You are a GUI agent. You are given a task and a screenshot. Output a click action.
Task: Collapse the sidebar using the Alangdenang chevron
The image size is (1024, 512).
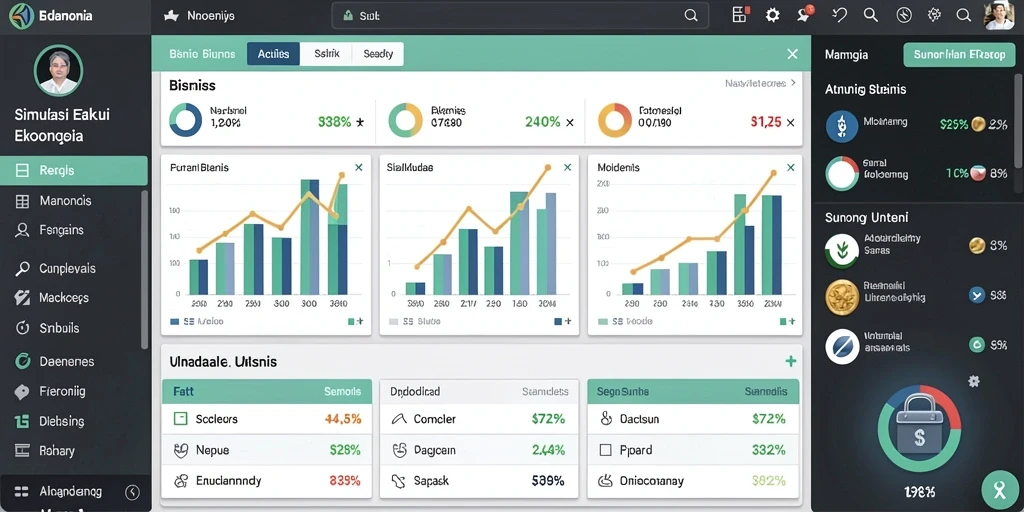(x=133, y=492)
